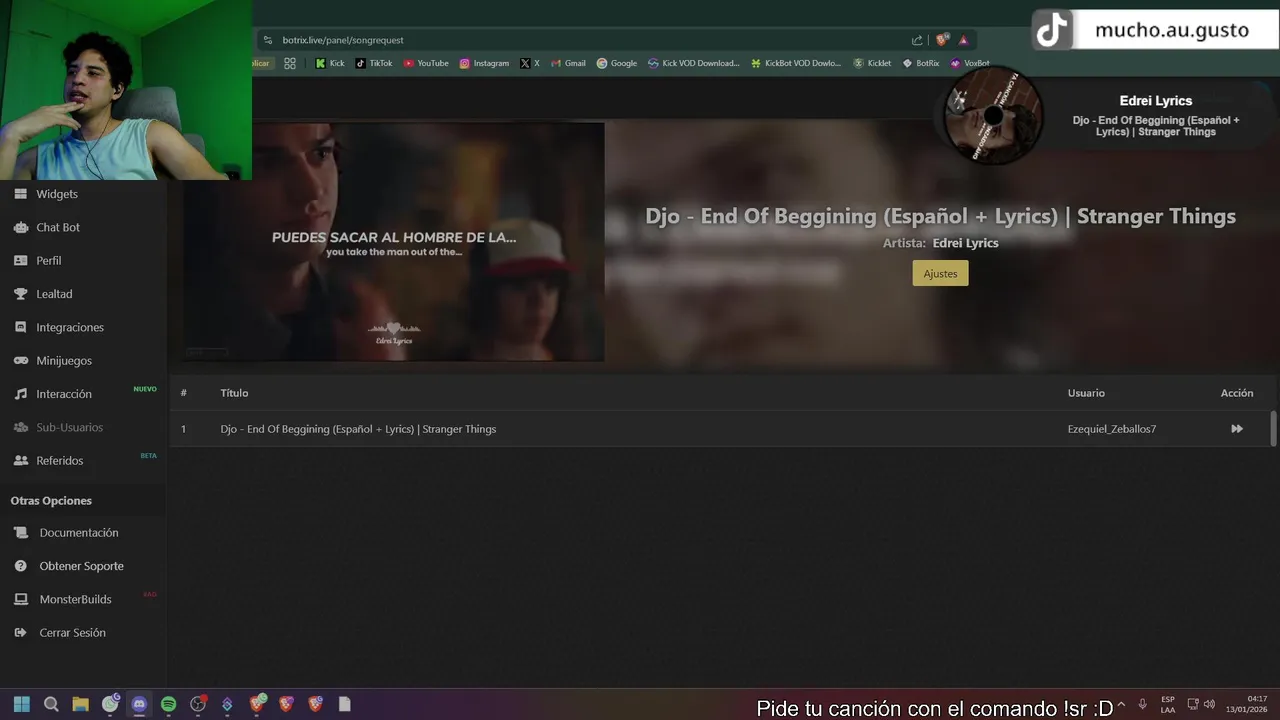Click the microphone icon in system tray
This screenshot has width=1280, height=720.
point(1142,704)
